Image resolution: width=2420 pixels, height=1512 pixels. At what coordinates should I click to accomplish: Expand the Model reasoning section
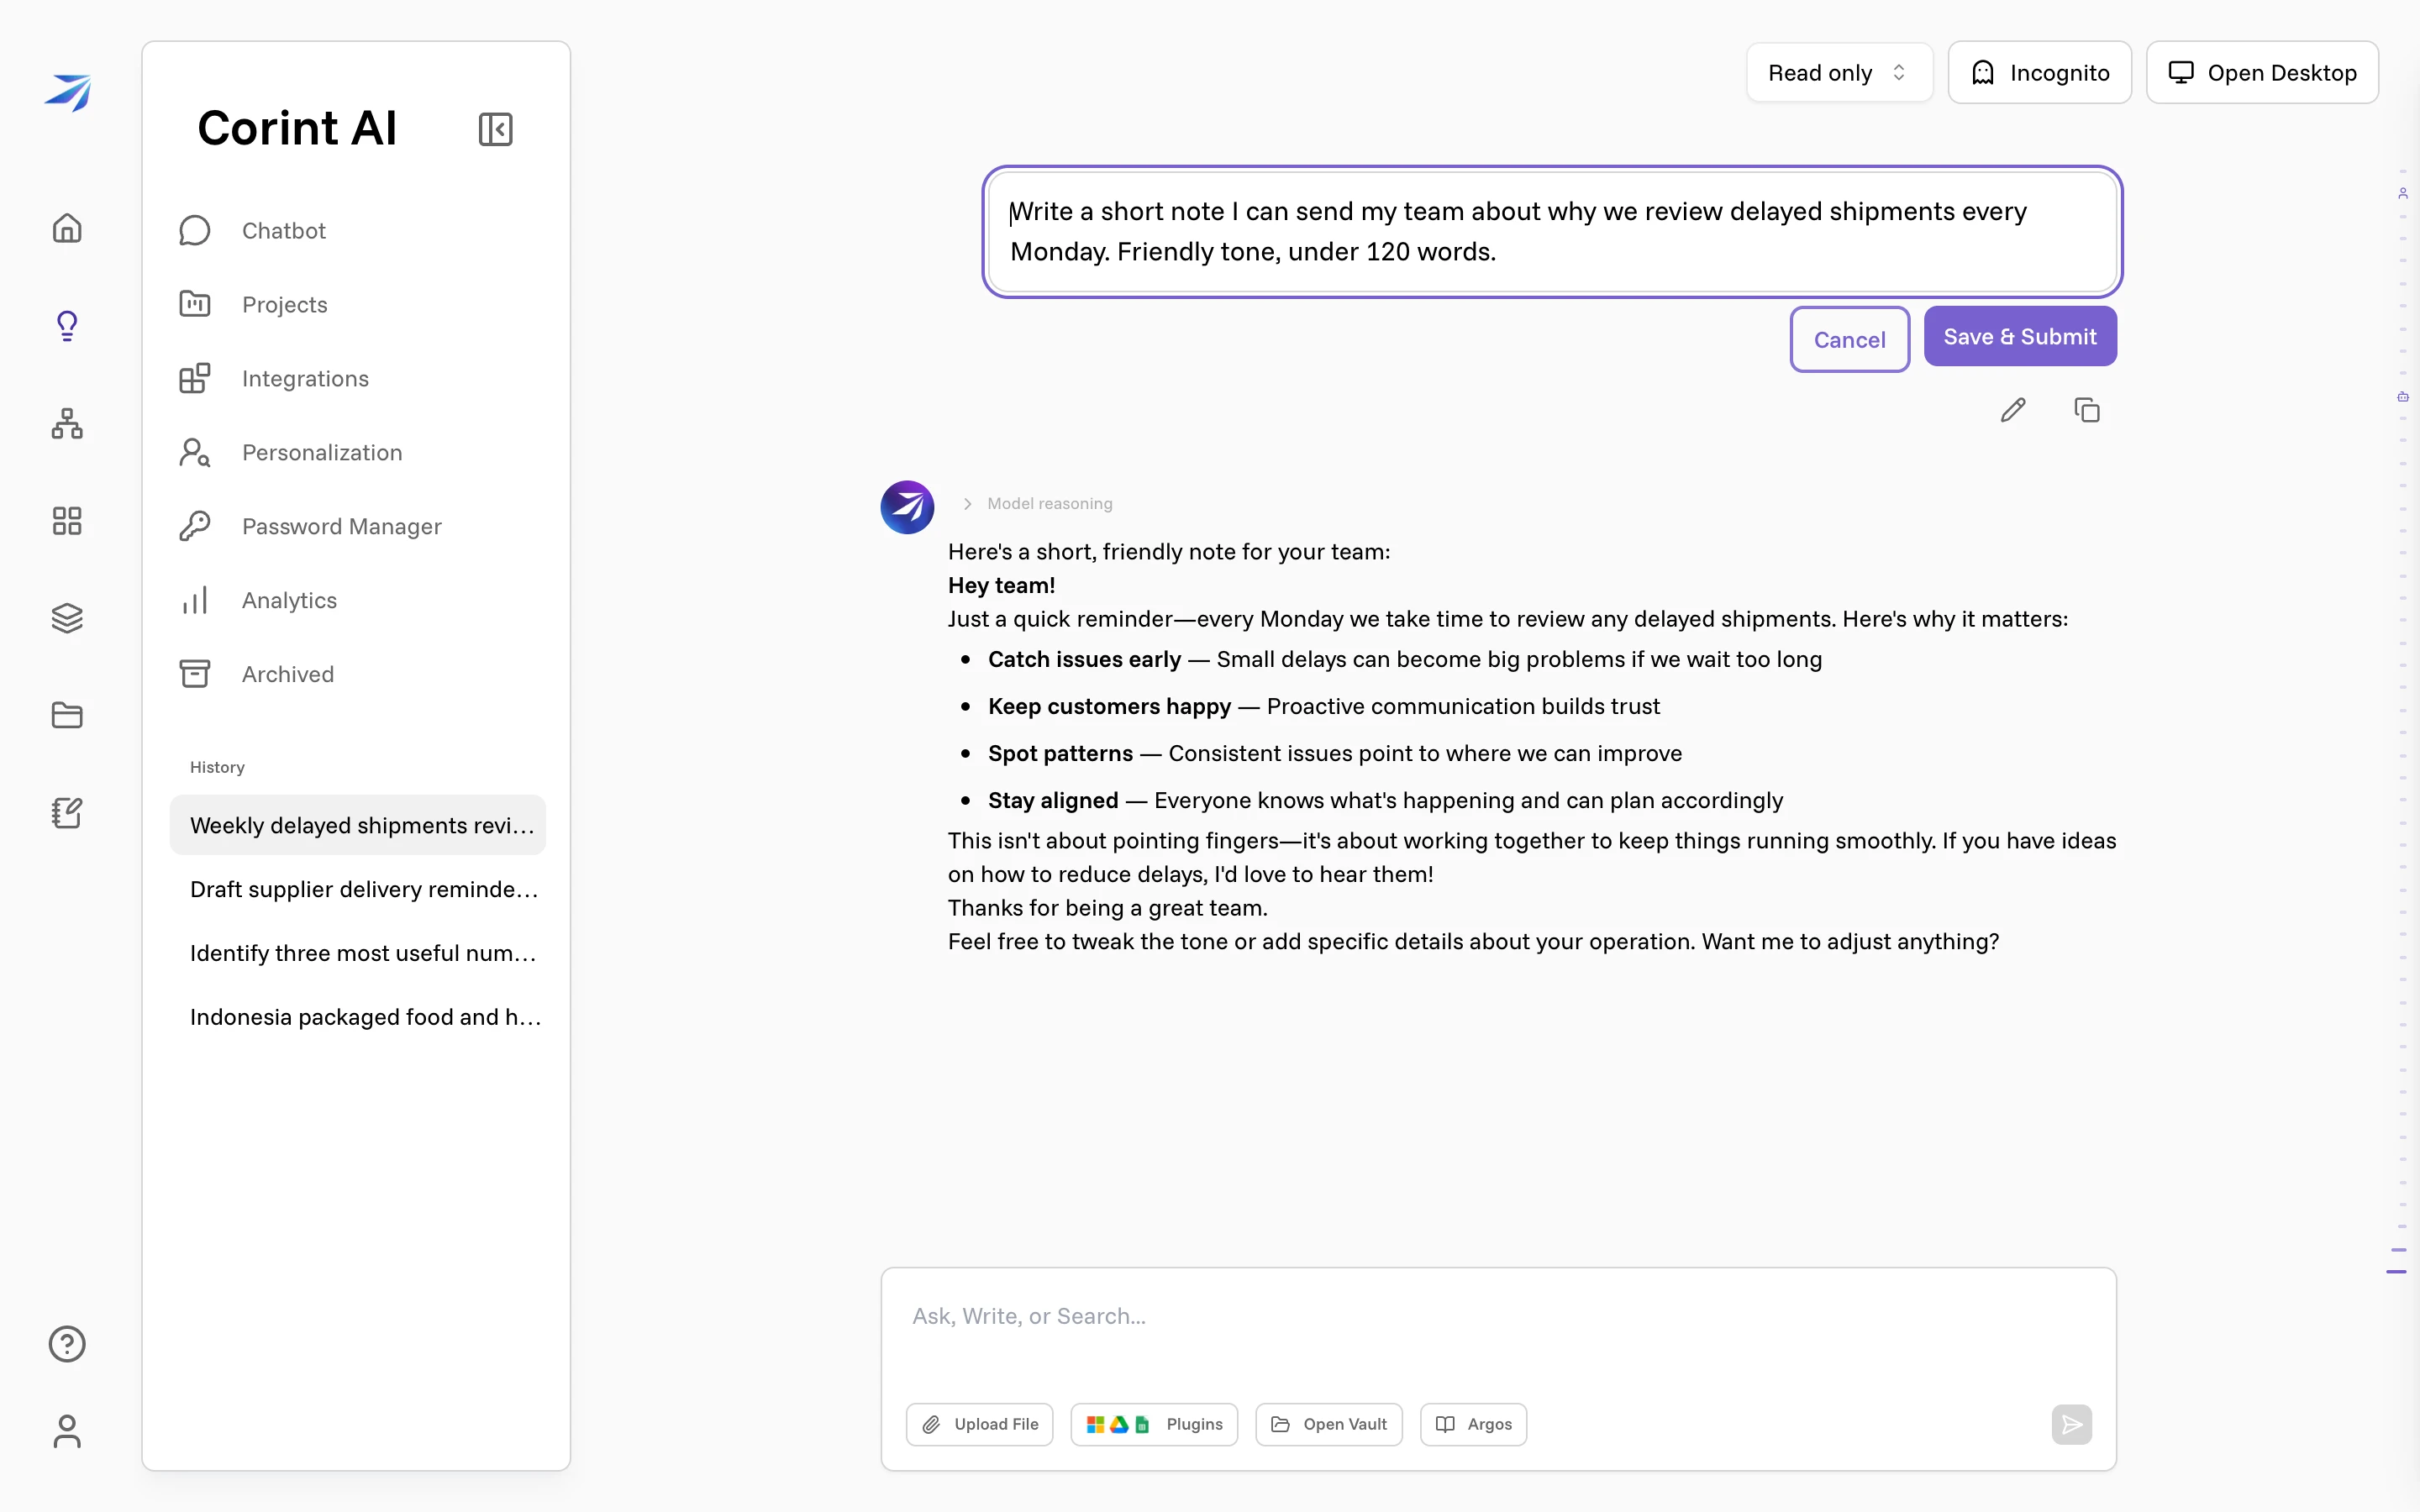[1037, 504]
